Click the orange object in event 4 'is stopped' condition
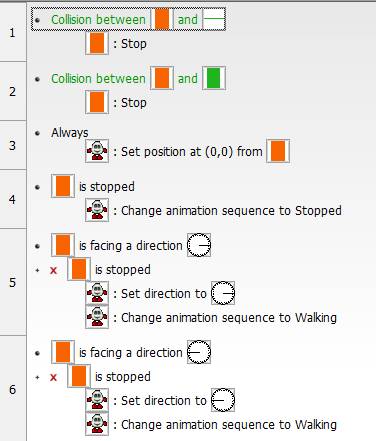Image resolution: width=376 pixels, height=441 pixels. (63, 186)
